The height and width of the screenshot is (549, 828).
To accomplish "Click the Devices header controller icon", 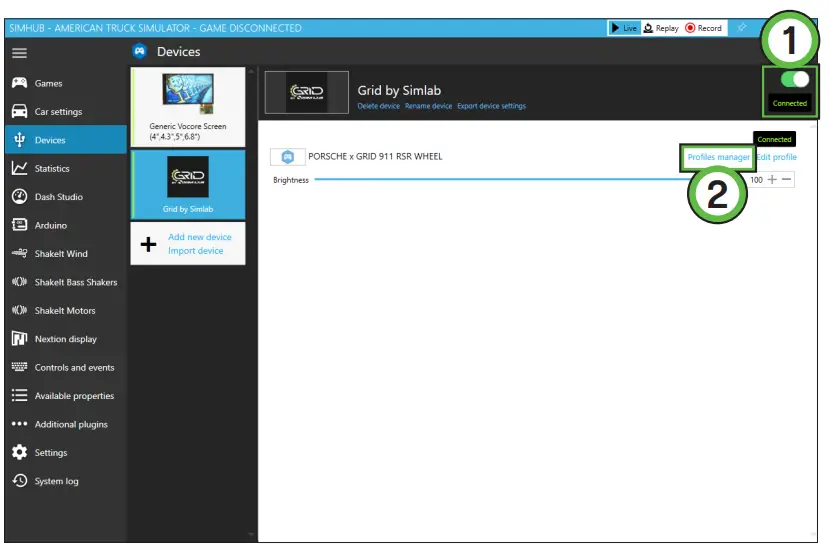I will point(140,51).
